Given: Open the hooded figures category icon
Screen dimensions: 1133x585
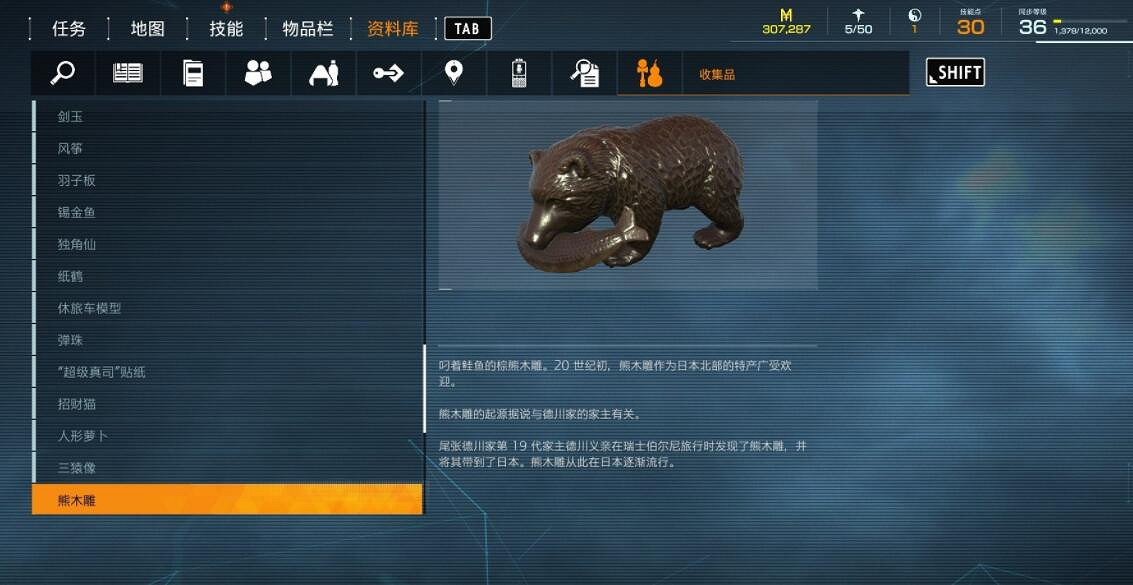Looking at the screenshot, I should pyautogui.click(x=323, y=73).
